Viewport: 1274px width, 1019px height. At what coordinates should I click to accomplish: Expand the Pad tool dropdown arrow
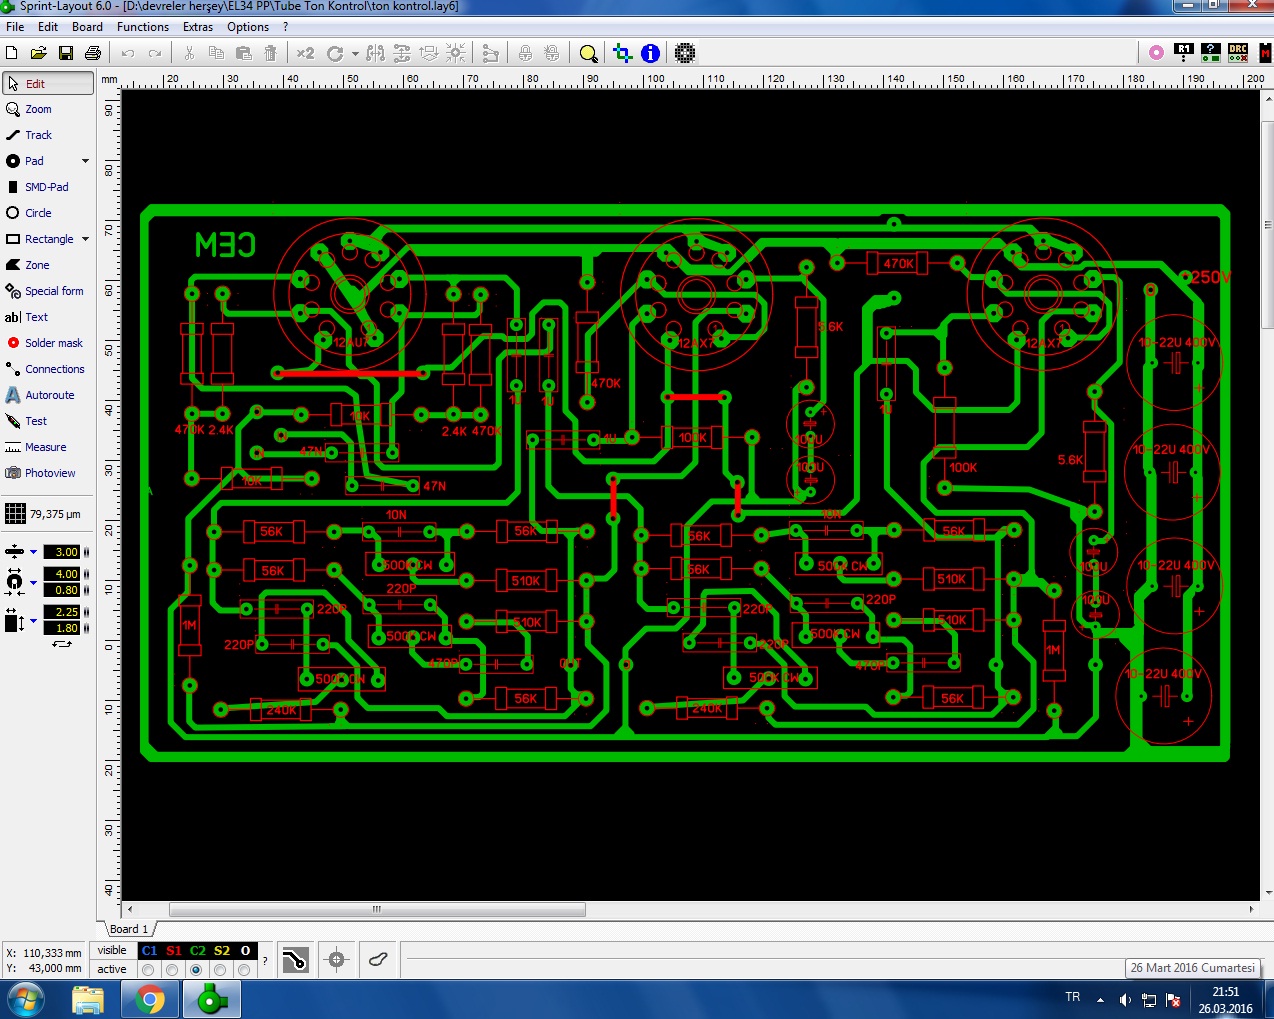85,161
